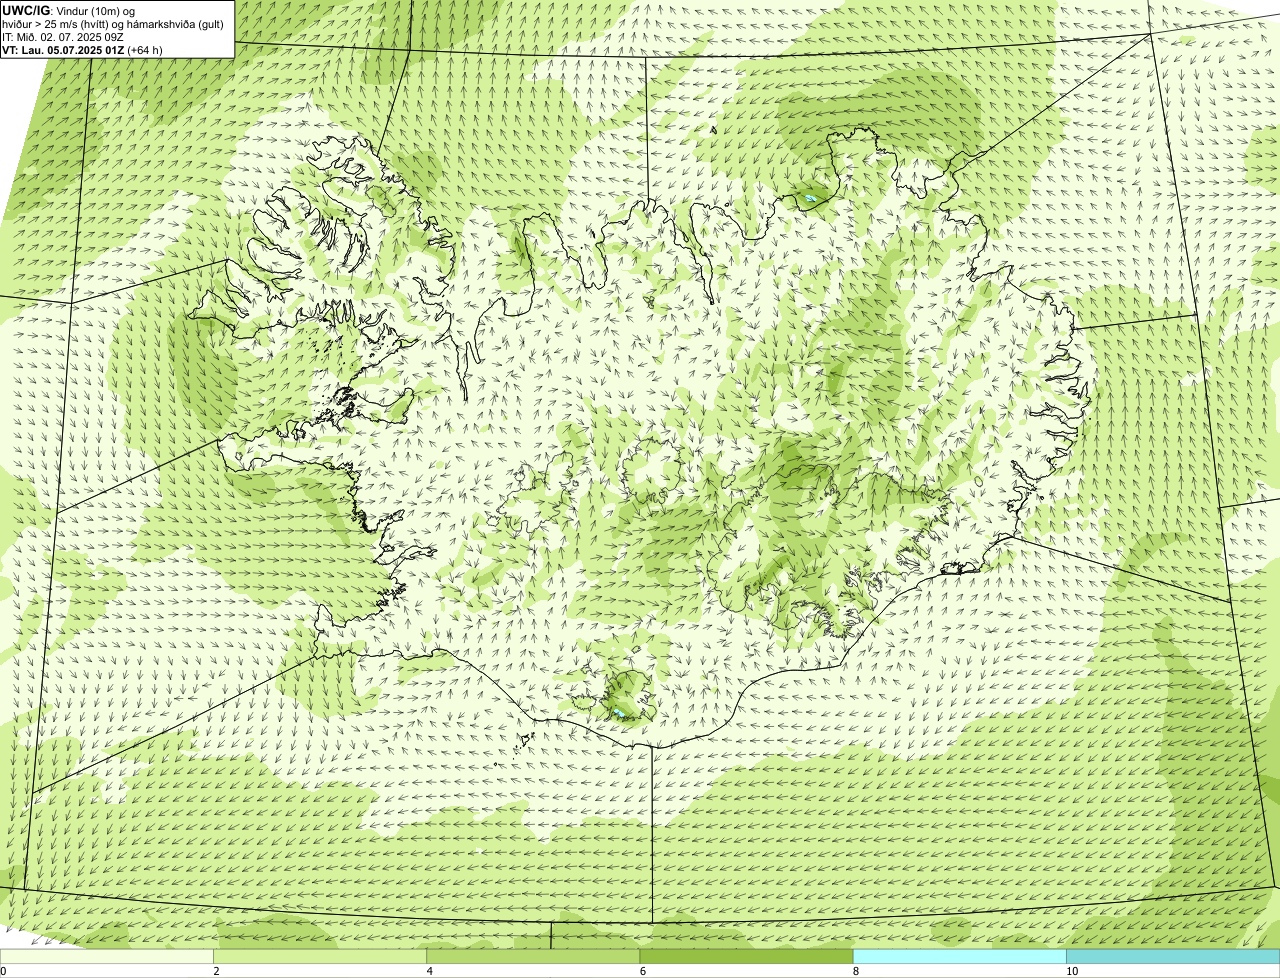Click the 6–8 m/s dark green legend segment
The height and width of the screenshot is (978, 1280).
(747, 957)
